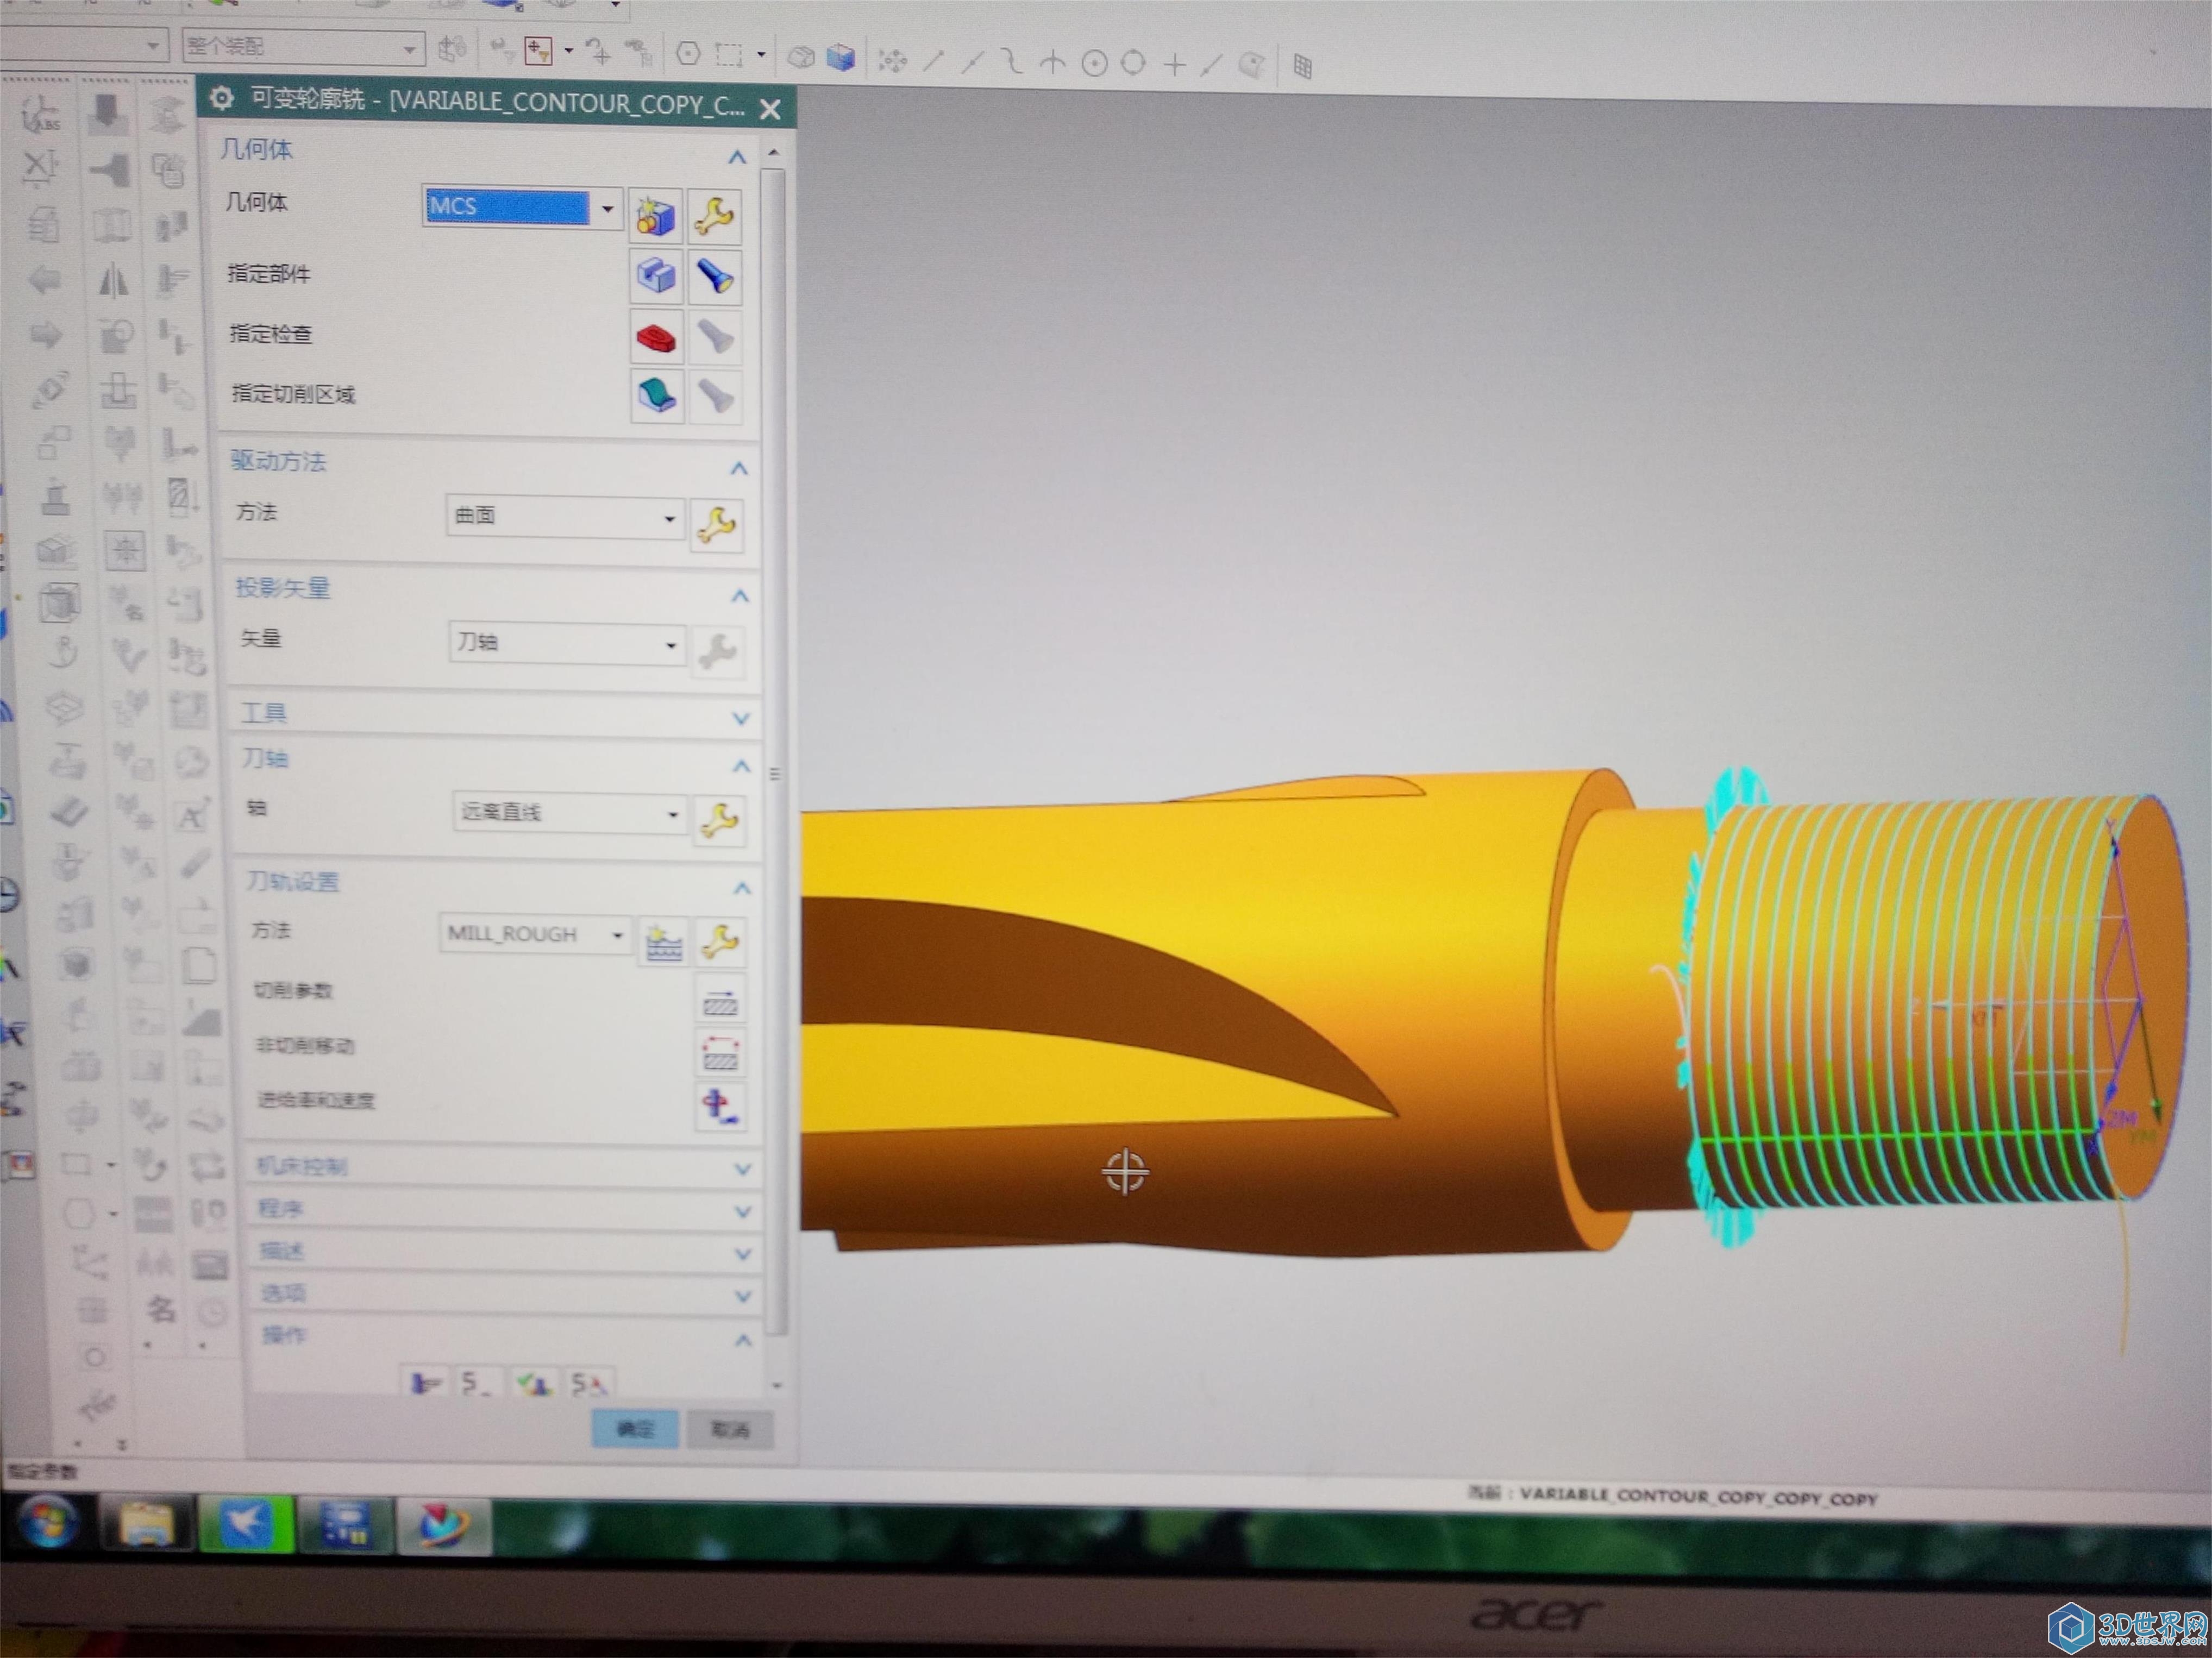Viewport: 2212px width, 1658px height.
Task: Click the current operation name VARIABLE_CONTOUR_COPY_COPY_COPY in the status bar
Action: (x=1698, y=1497)
